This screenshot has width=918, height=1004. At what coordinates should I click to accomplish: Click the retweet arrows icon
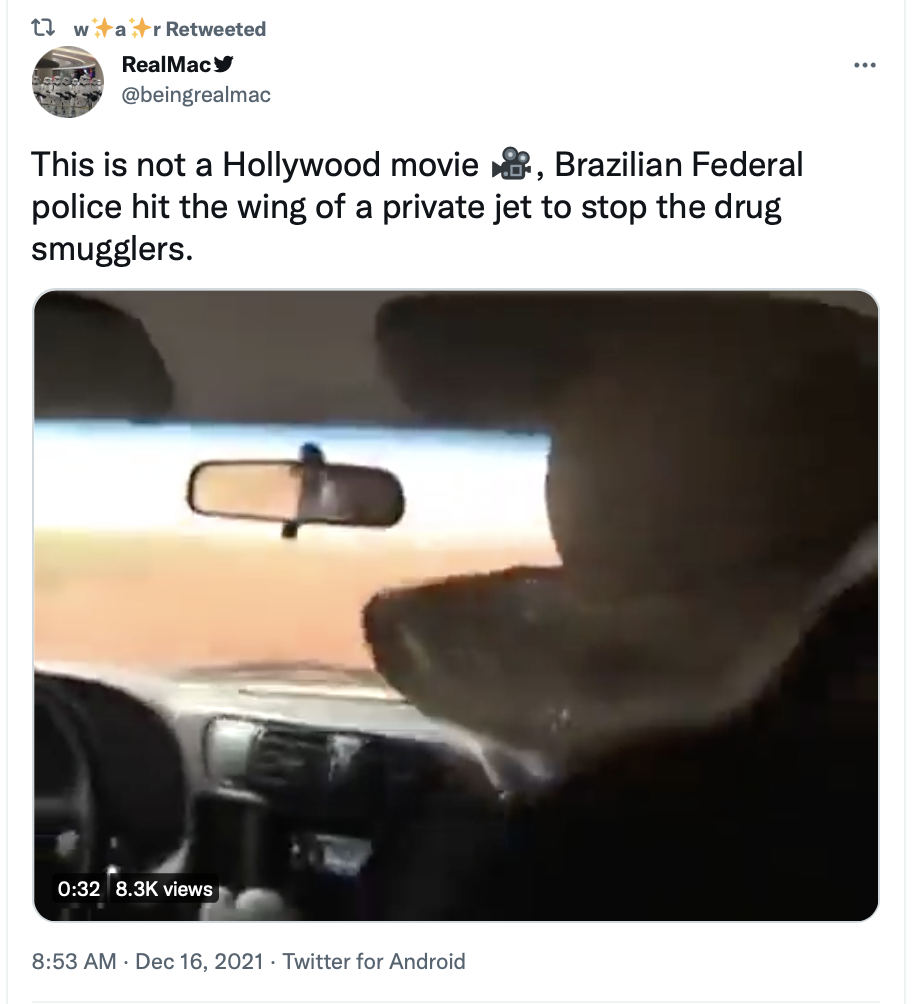(44, 28)
